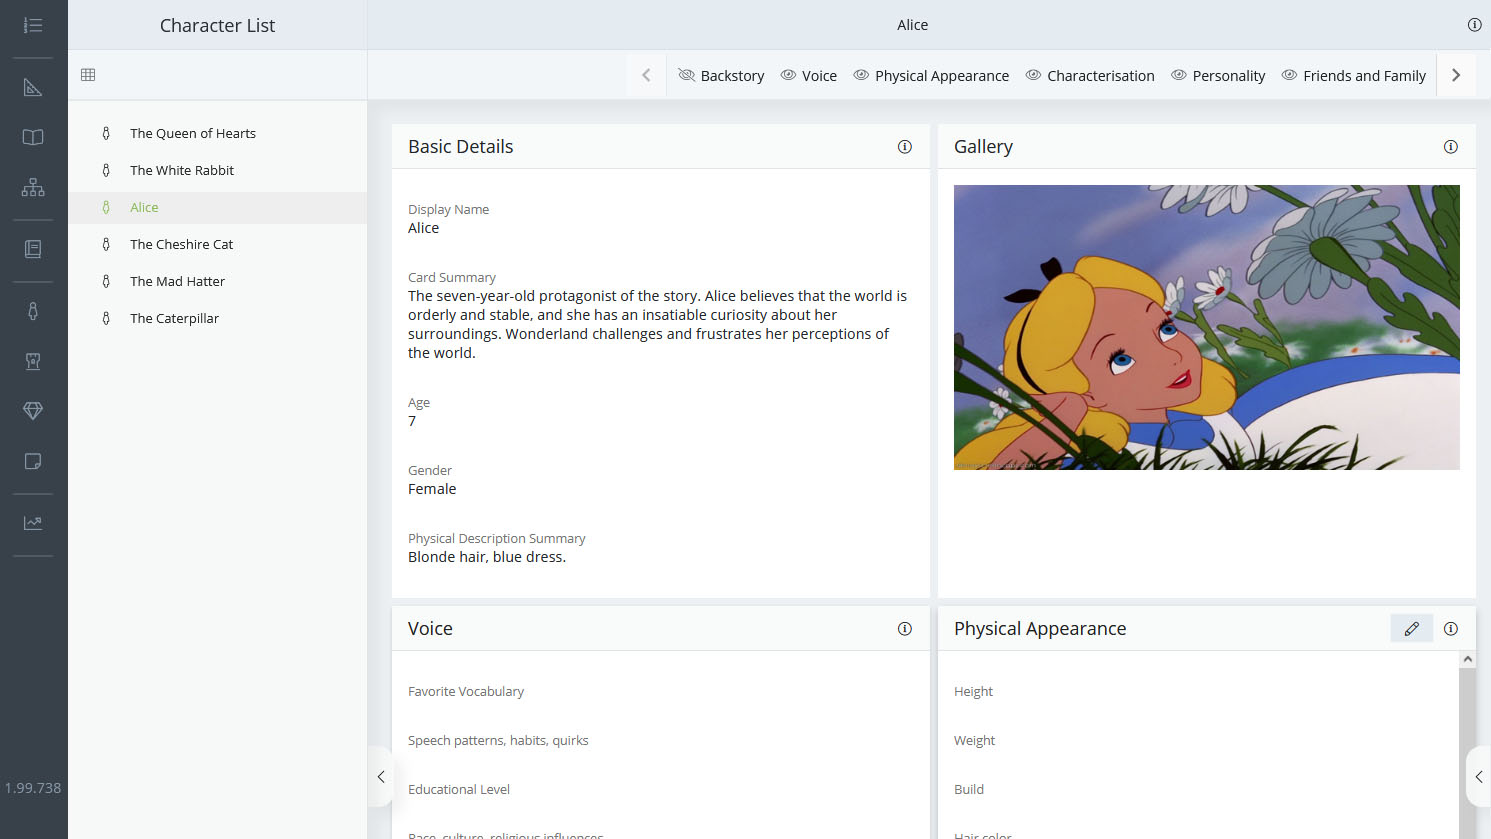Screen dimensions: 1491x839
Task: Advance section tabs with right chevron
Action: [1456, 75]
